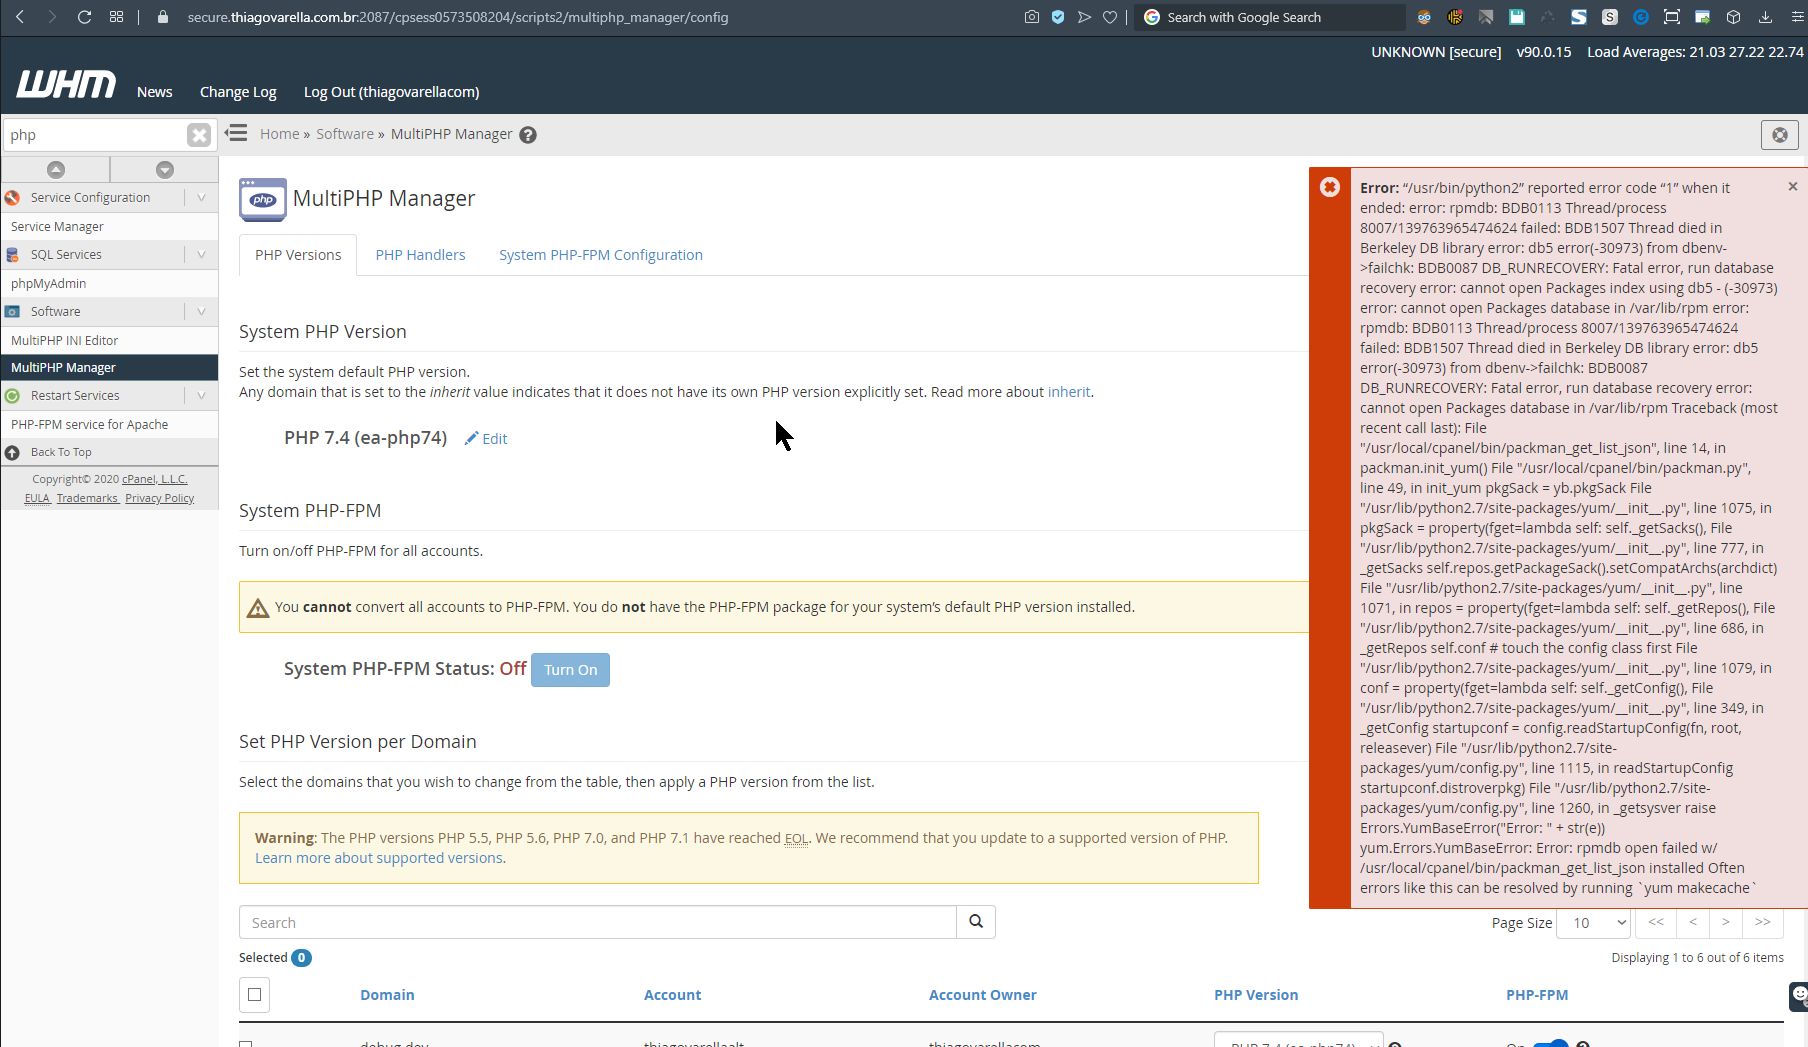Viewport: 1808px width, 1047px height.
Task: Click the heart bookmark icon
Action: coord(1110,17)
